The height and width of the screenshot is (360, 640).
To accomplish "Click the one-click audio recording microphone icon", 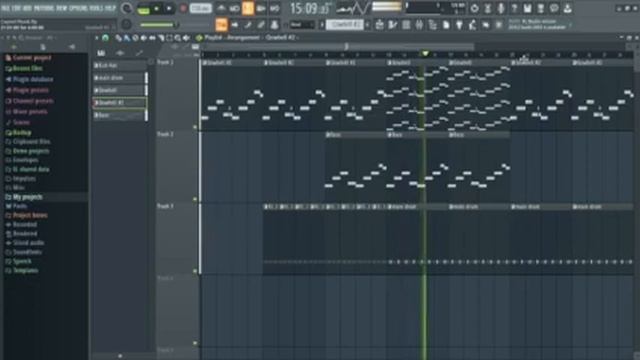I will [x=501, y=8].
